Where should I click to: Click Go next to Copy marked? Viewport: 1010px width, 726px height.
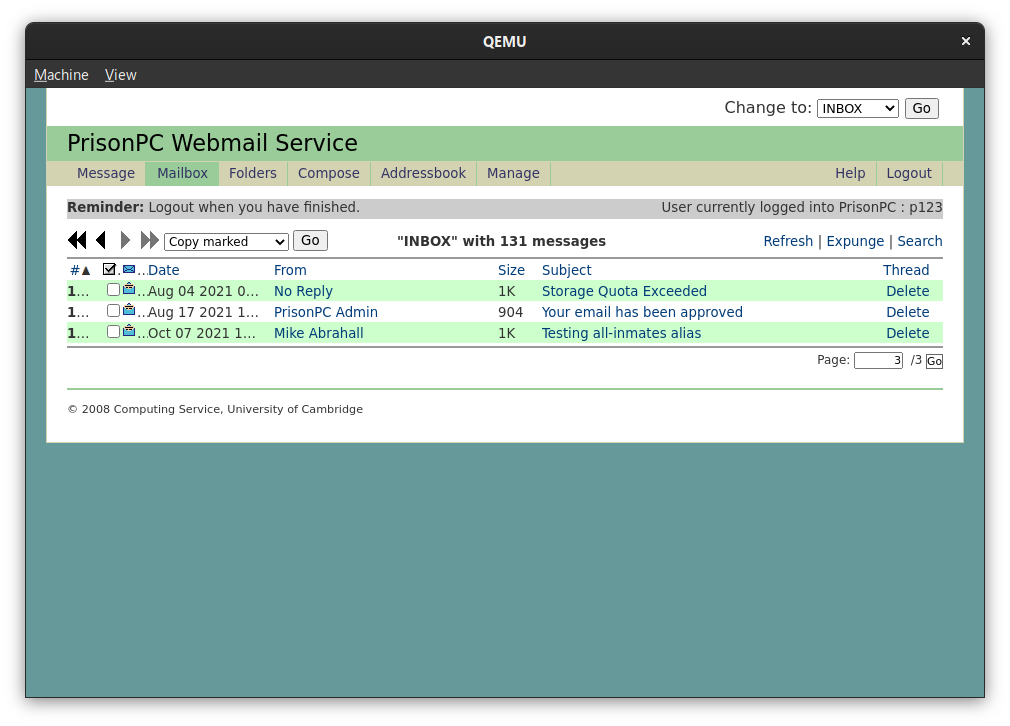310,240
